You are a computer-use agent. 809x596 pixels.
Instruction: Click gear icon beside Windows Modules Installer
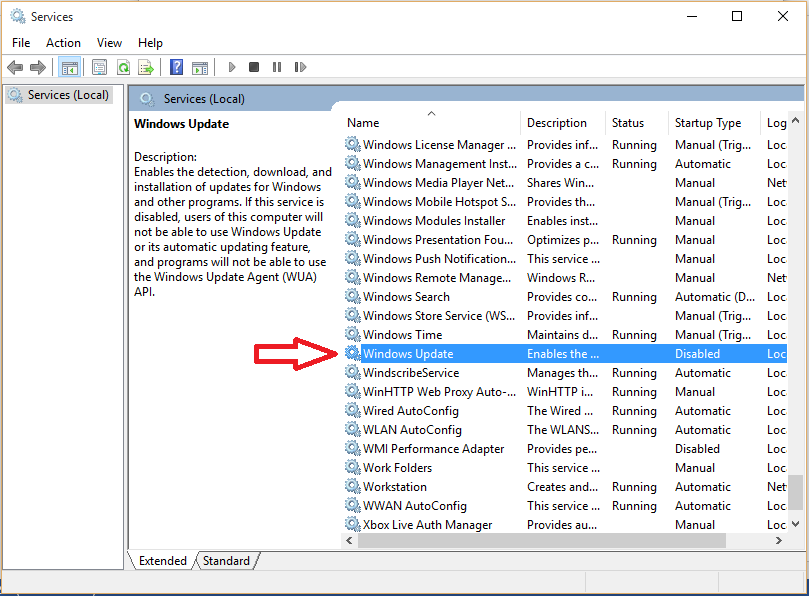coord(352,220)
